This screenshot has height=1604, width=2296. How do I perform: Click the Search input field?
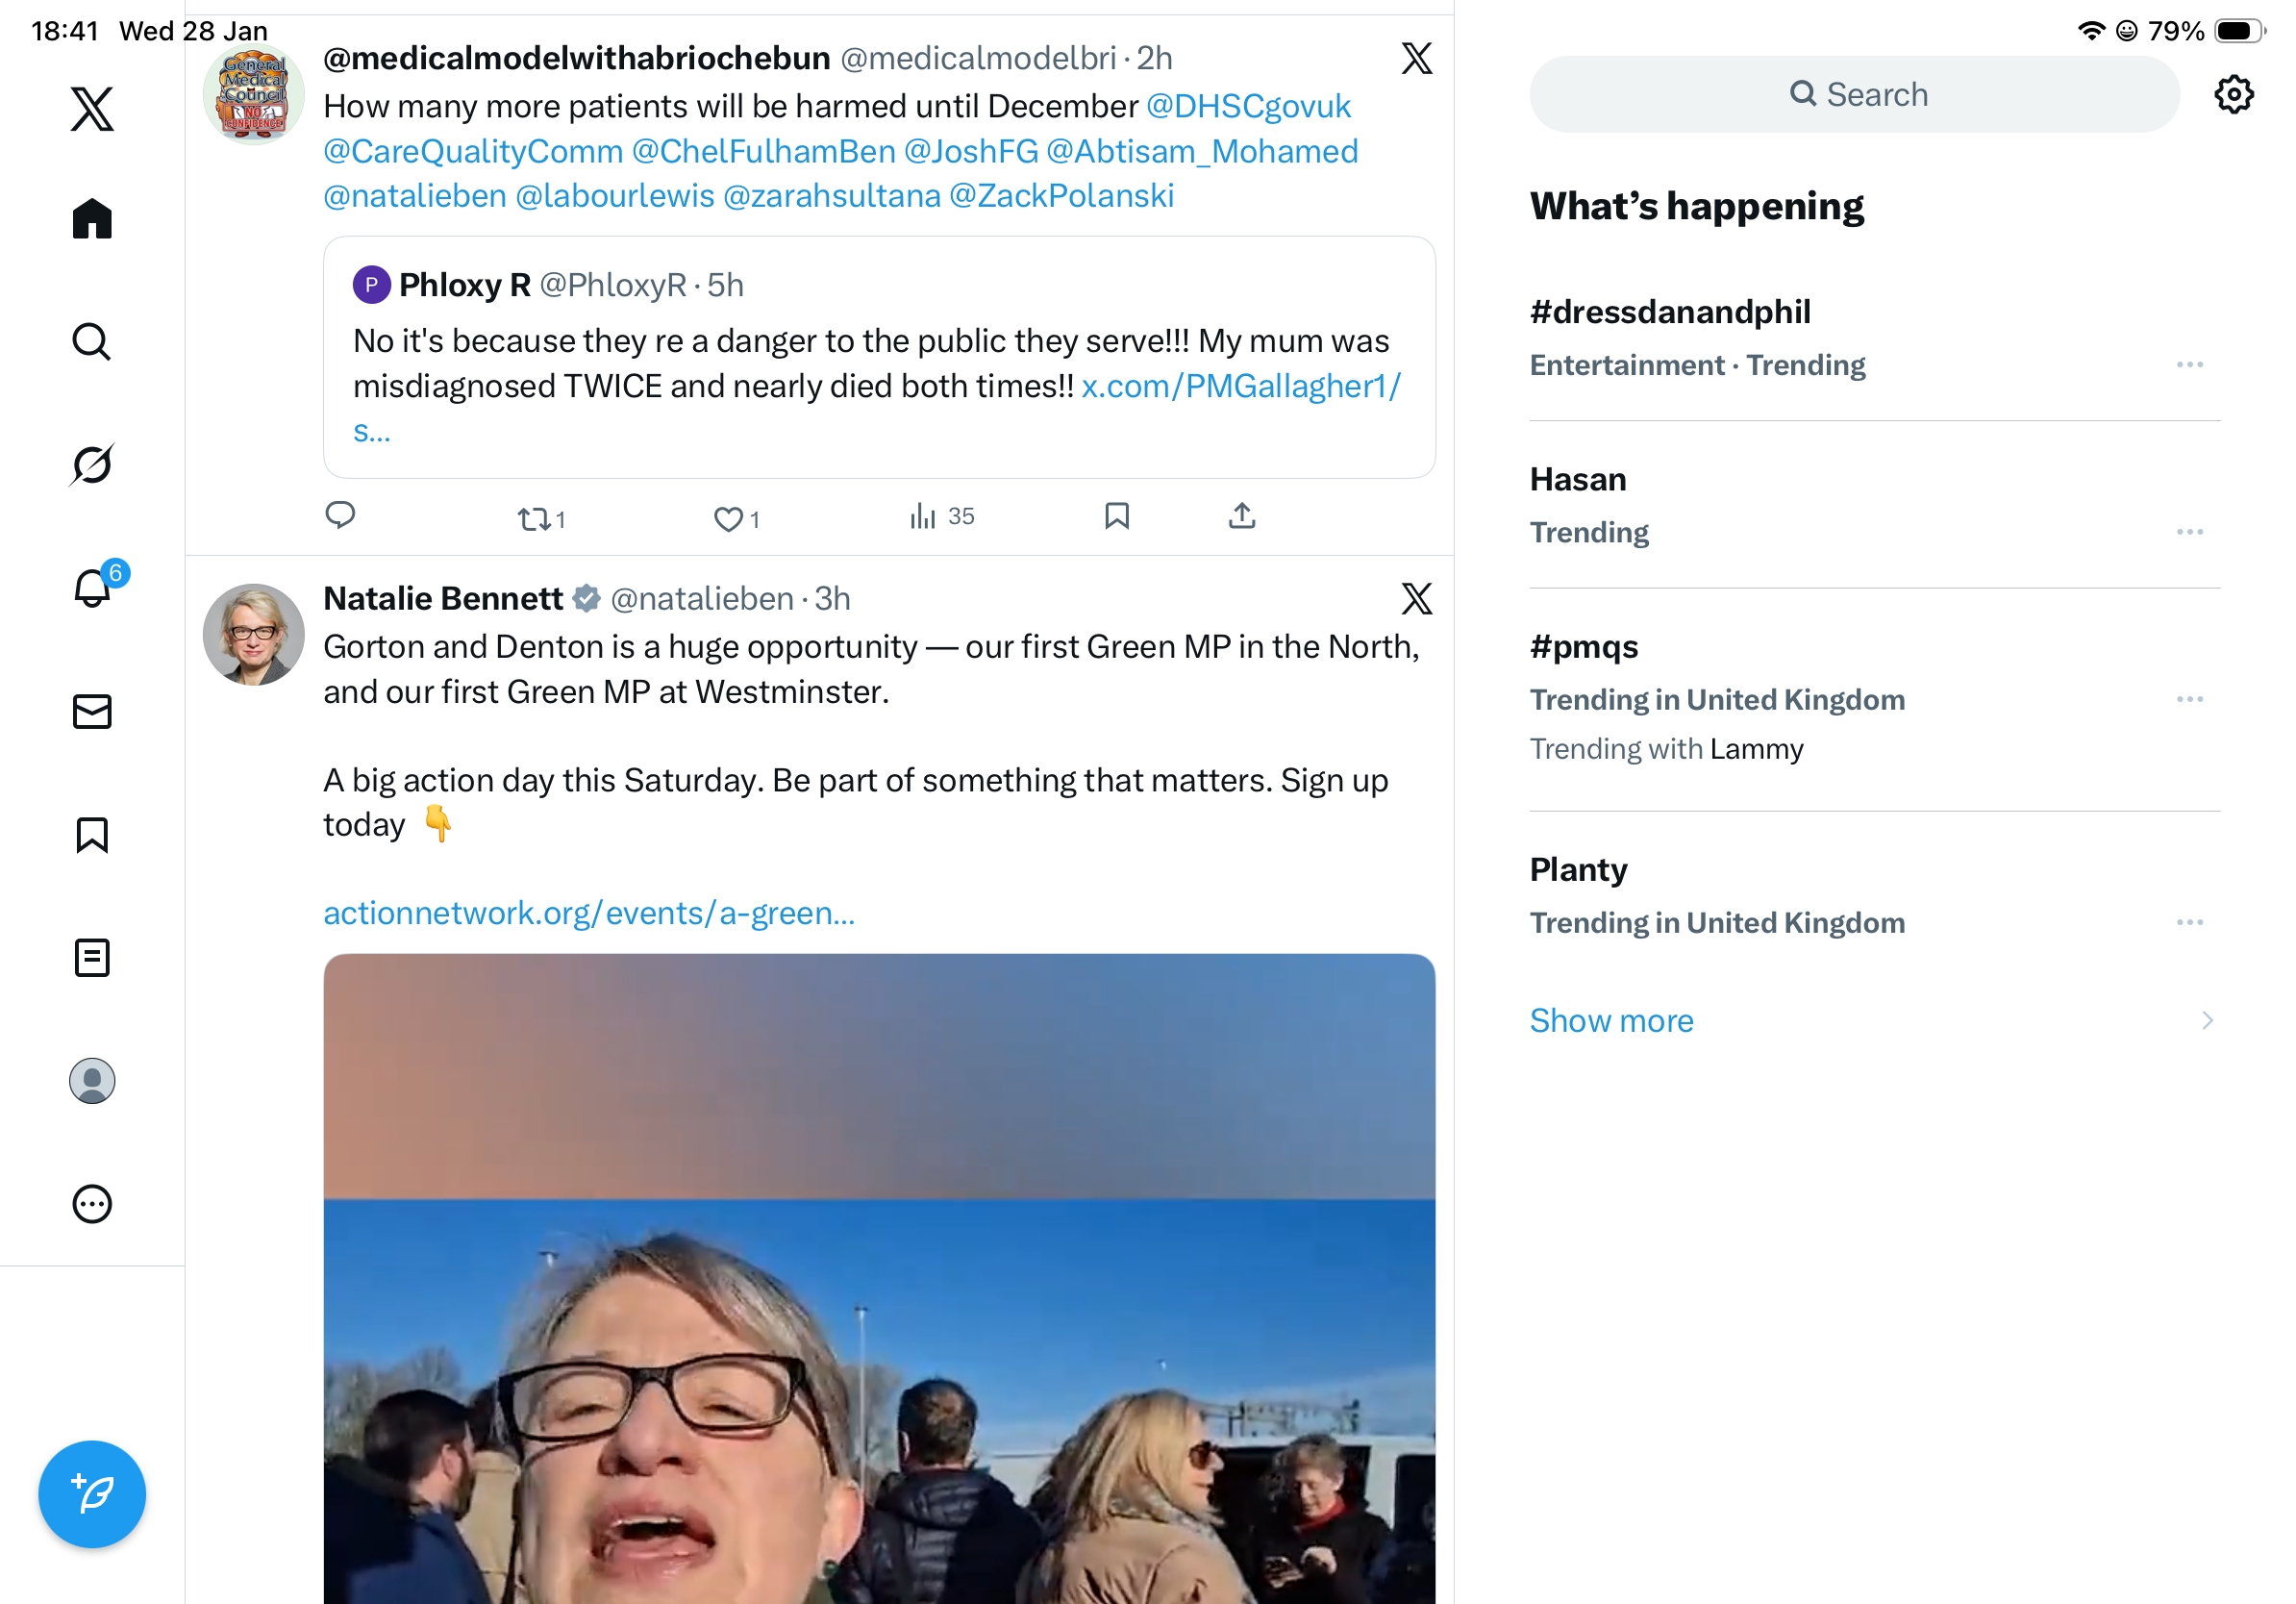point(1854,95)
